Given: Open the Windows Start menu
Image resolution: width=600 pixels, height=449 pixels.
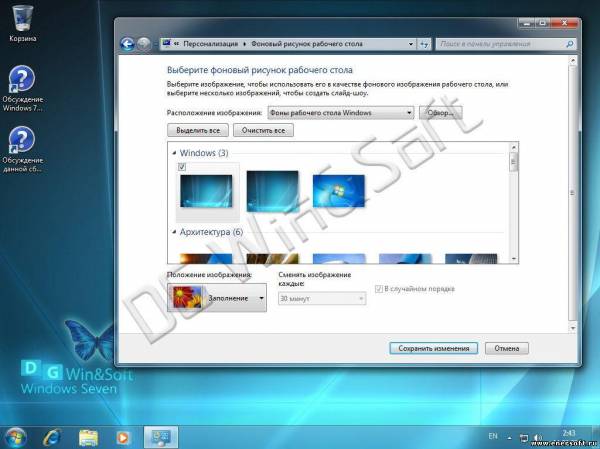Looking at the screenshot, I should 15,438.
